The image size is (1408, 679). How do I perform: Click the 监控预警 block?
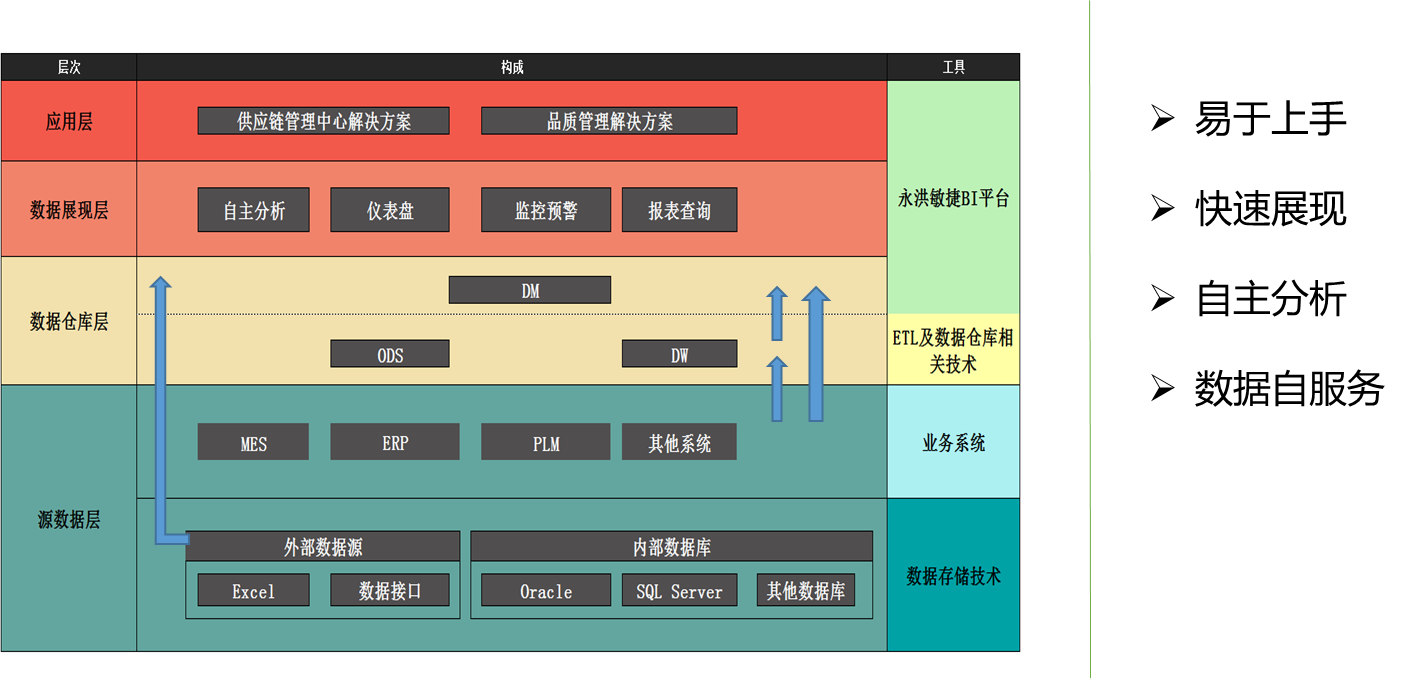pos(545,210)
